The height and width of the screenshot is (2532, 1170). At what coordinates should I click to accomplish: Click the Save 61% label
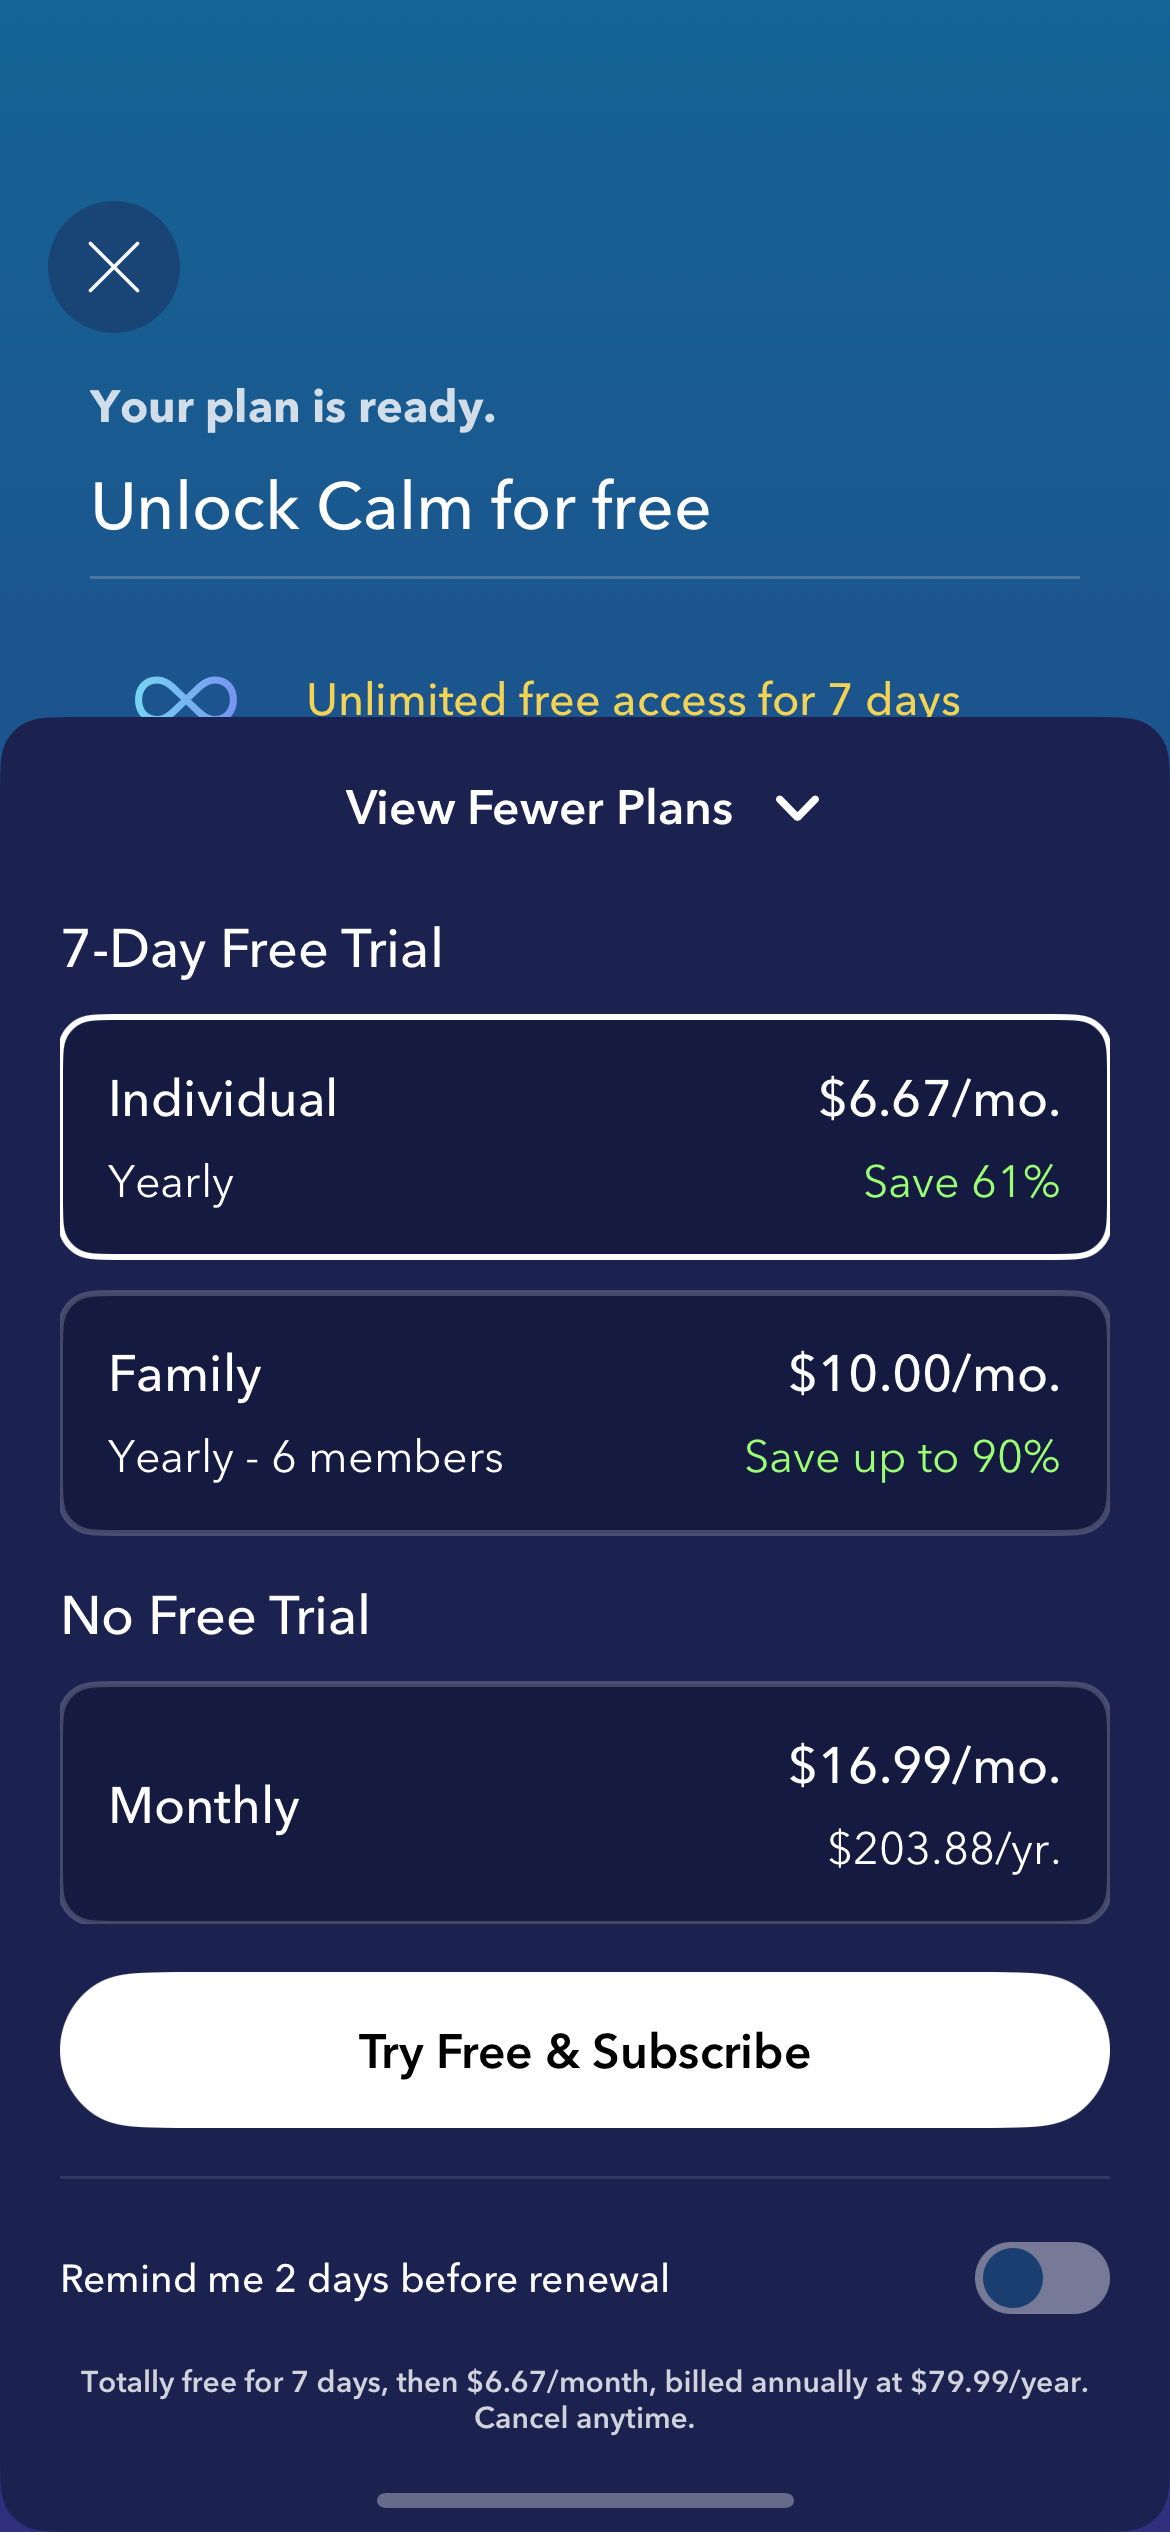point(961,1182)
